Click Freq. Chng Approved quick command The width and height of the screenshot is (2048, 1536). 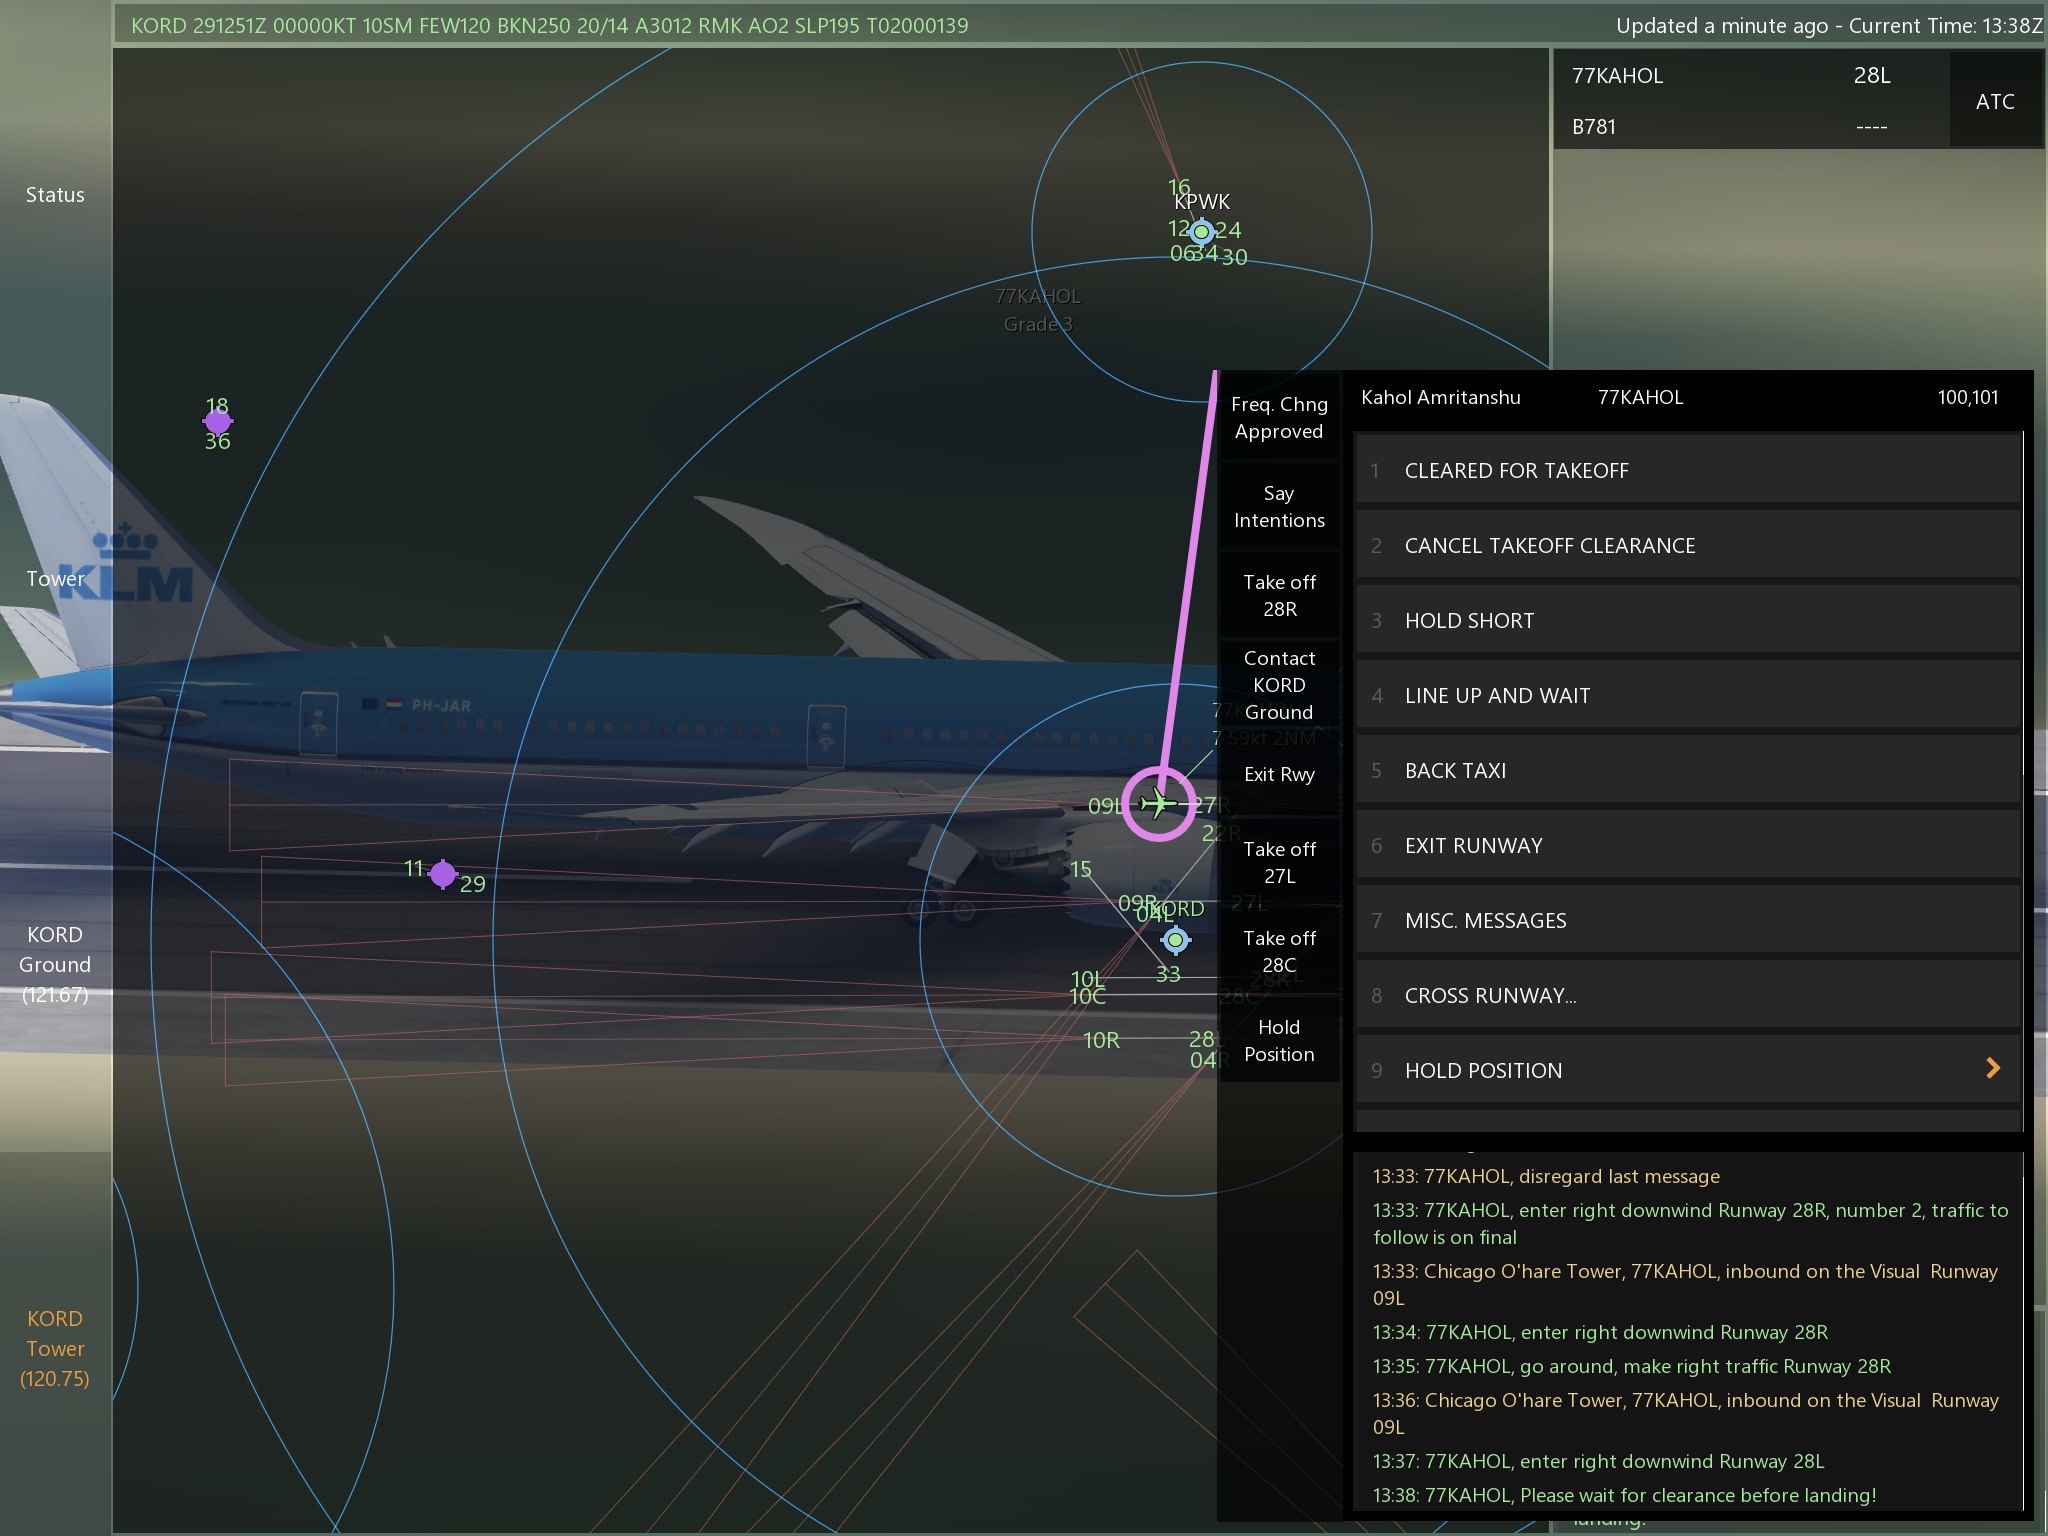coord(1279,418)
